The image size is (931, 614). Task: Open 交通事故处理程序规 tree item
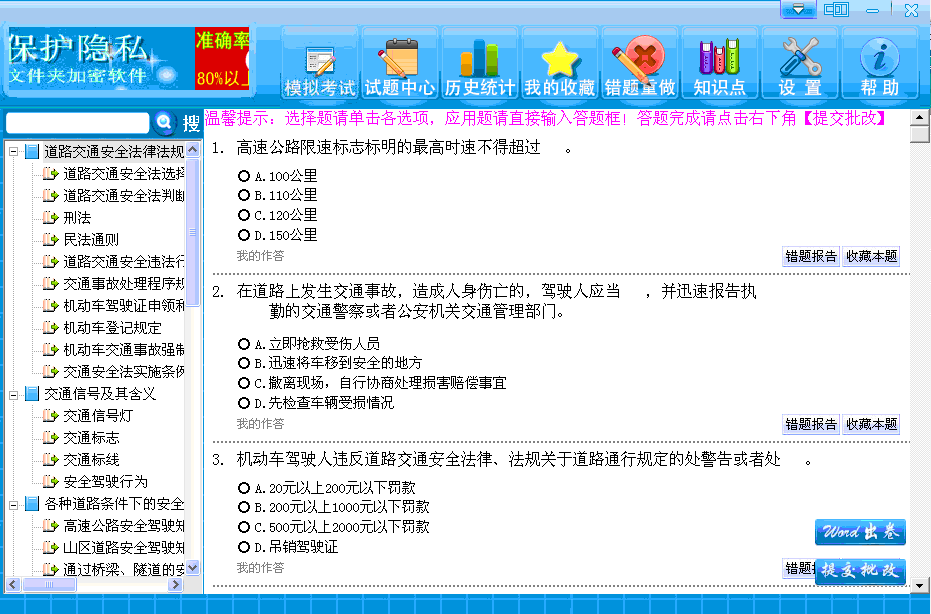[124, 284]
